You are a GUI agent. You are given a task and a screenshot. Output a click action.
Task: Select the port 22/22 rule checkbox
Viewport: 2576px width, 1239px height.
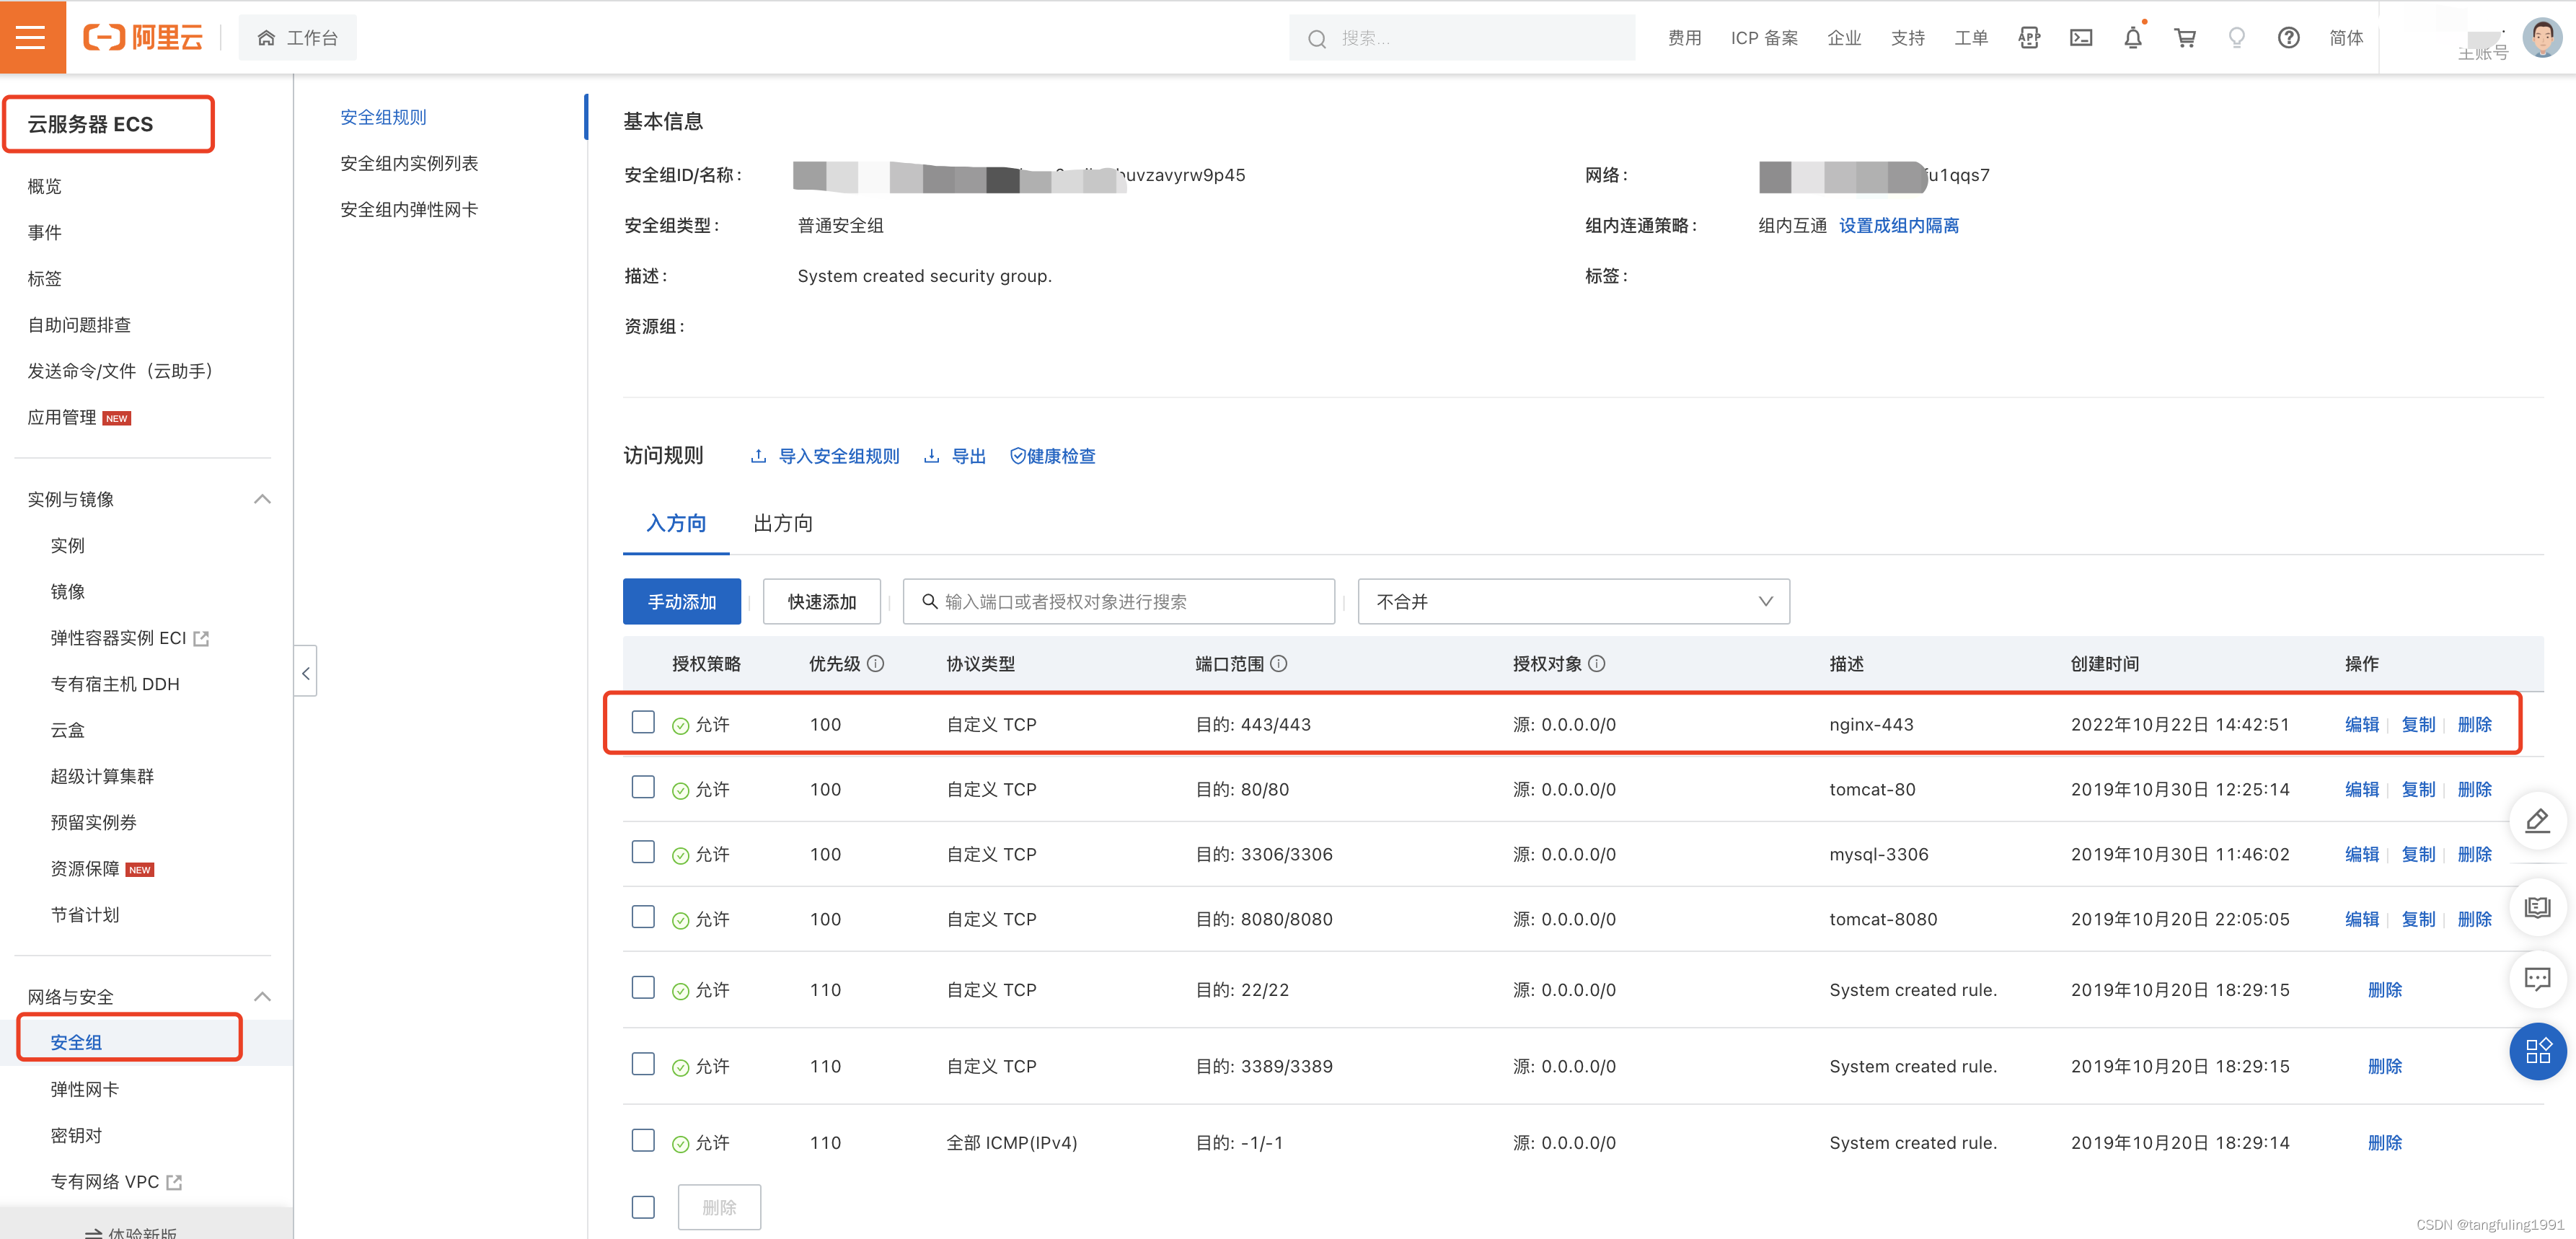(643, 988)
